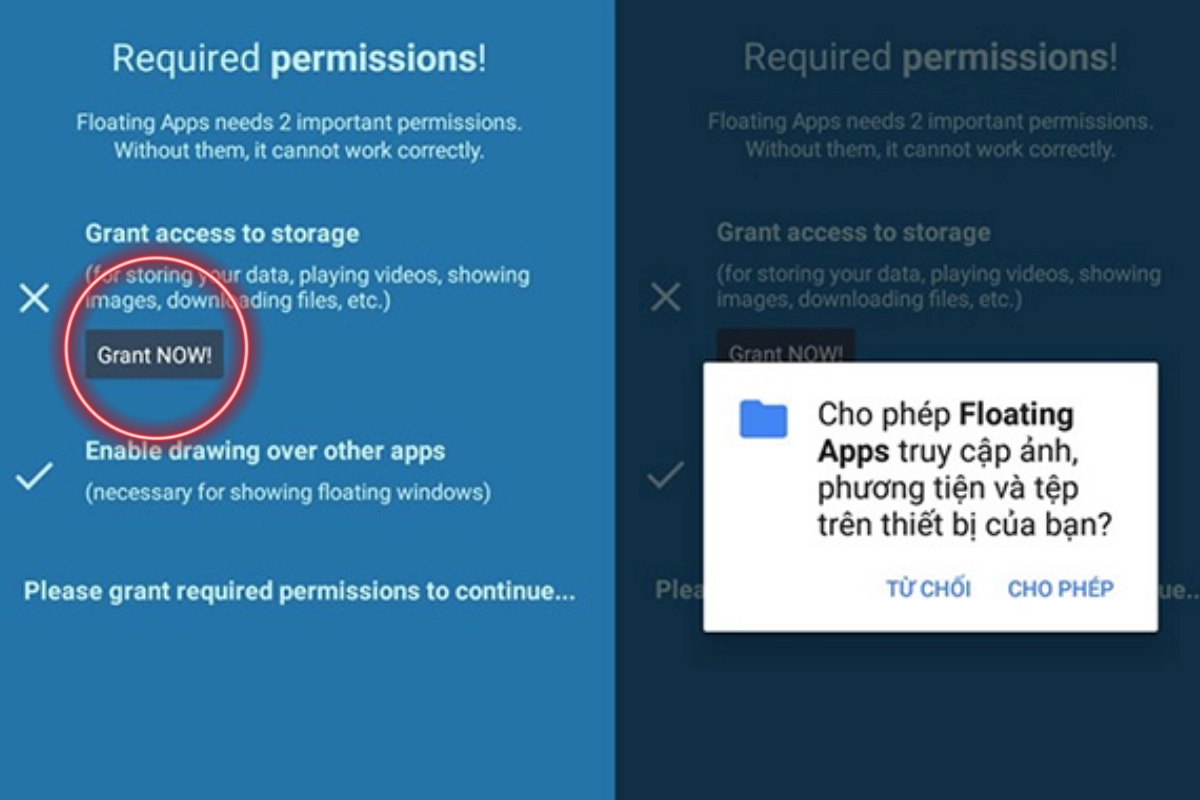Allow storage access with CHO PHÉP
1200x800 pixels.
[x=1060, y=589]
